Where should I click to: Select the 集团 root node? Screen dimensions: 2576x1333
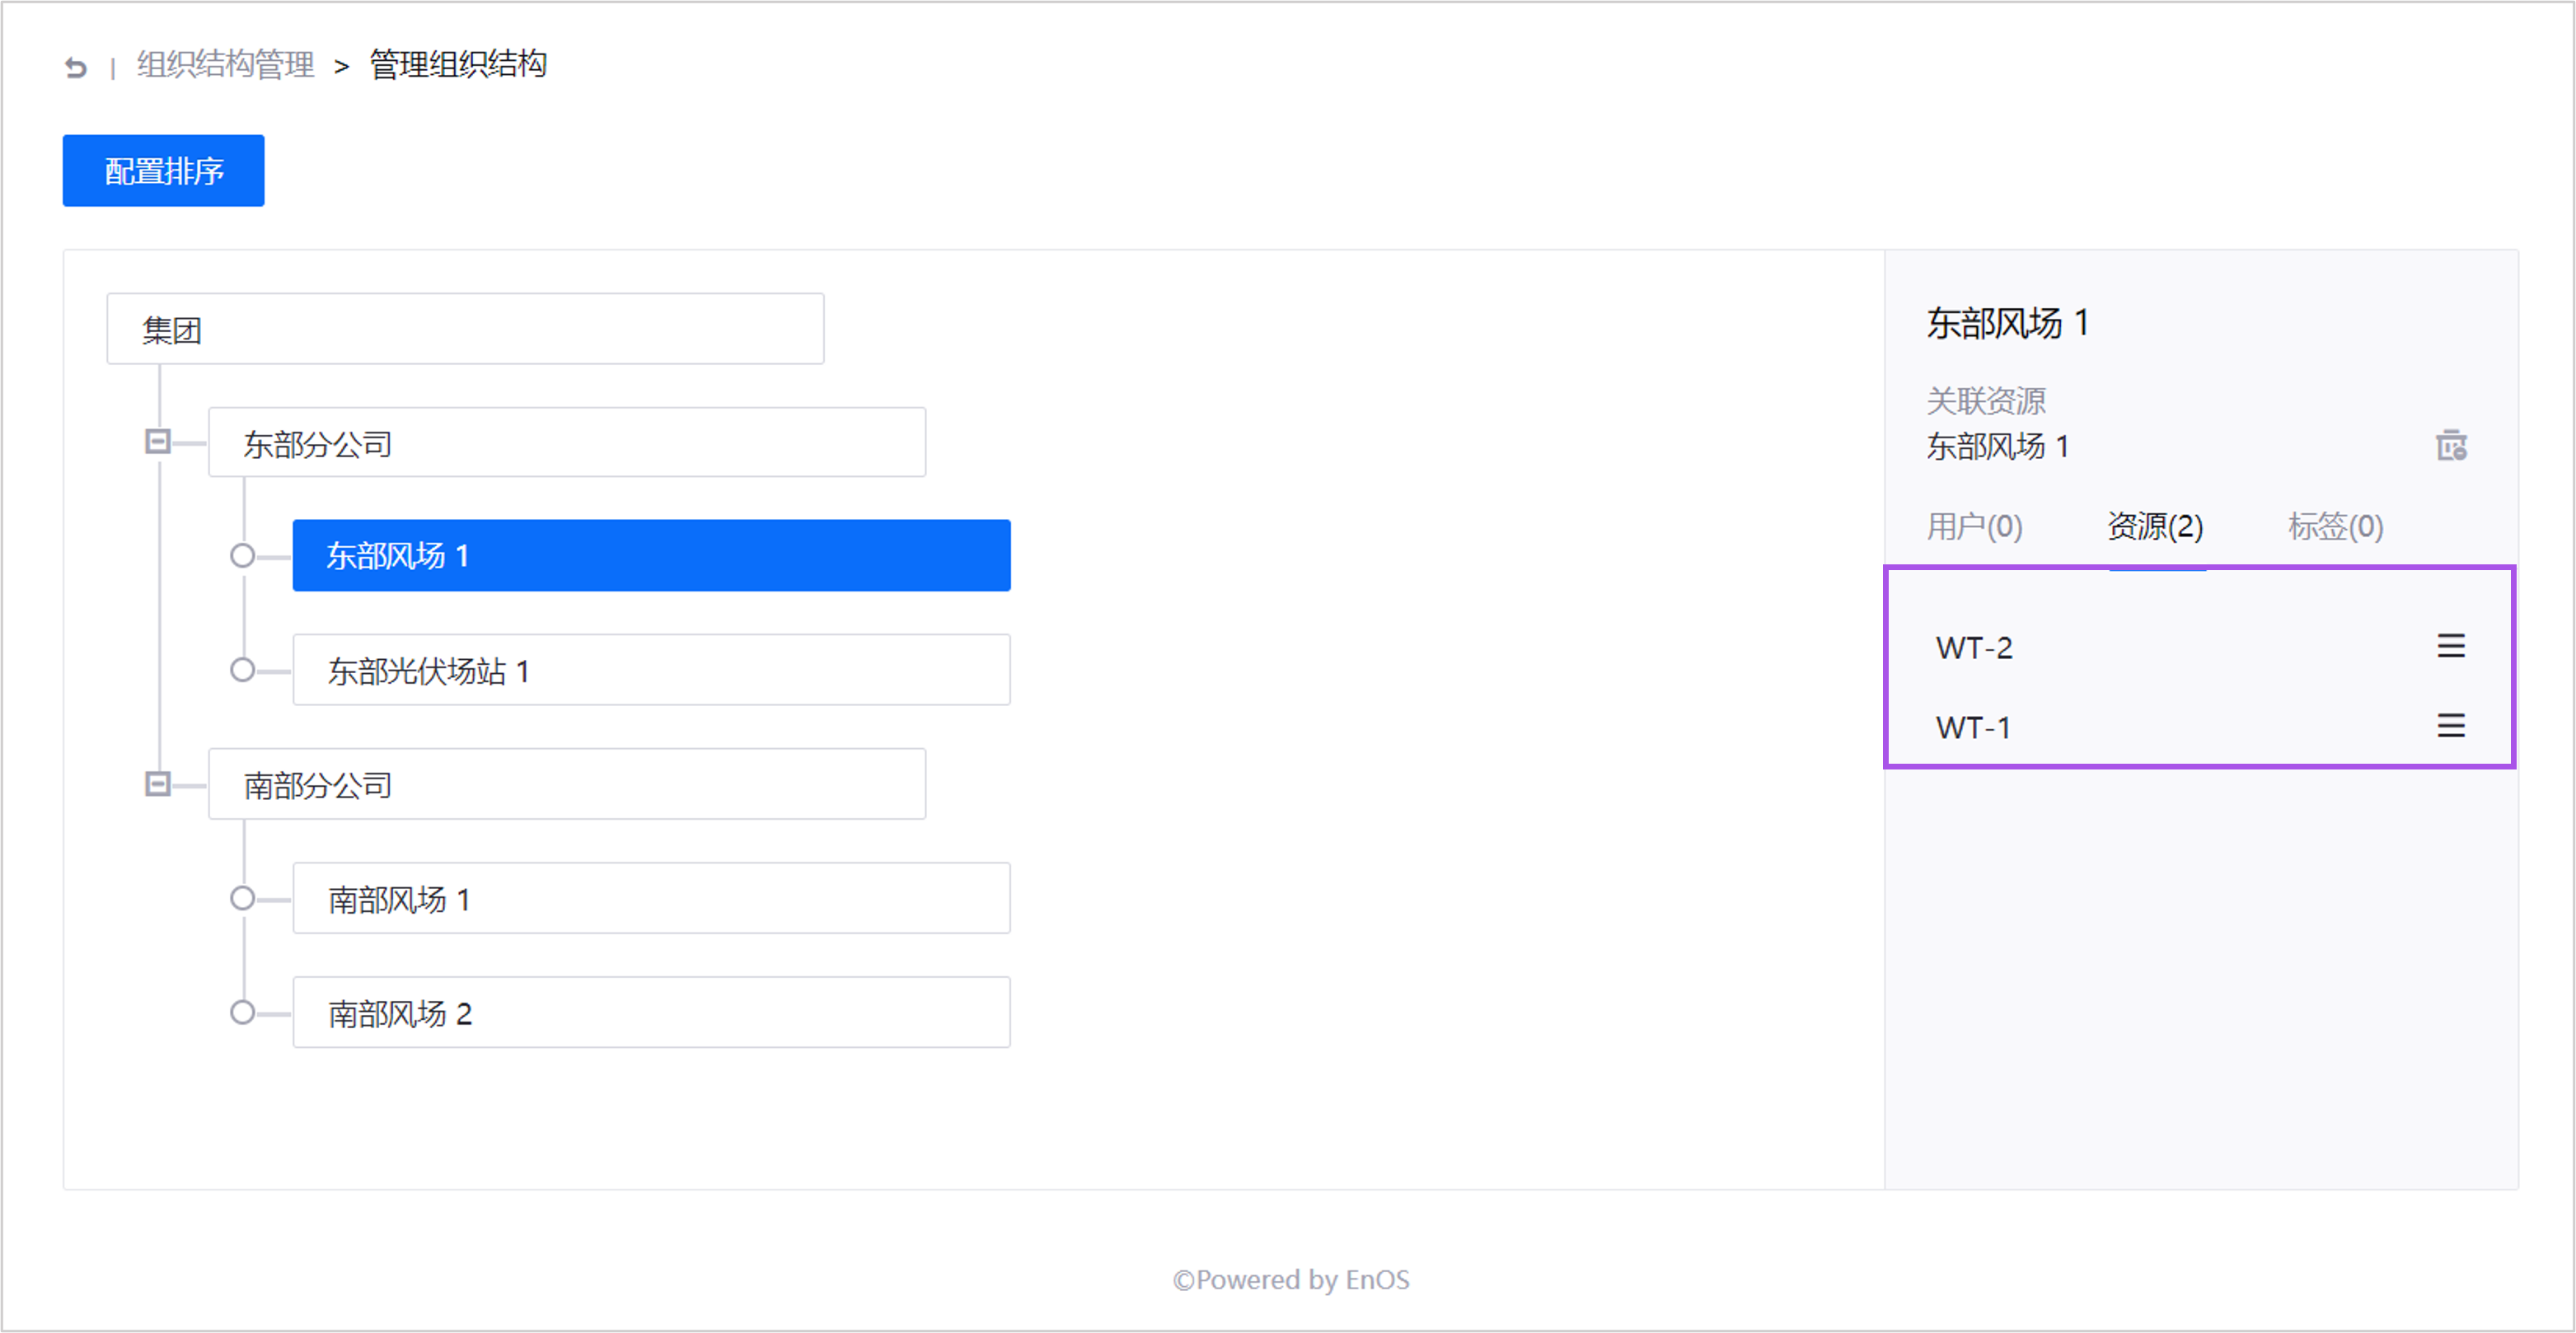click(x=465, y=329)
